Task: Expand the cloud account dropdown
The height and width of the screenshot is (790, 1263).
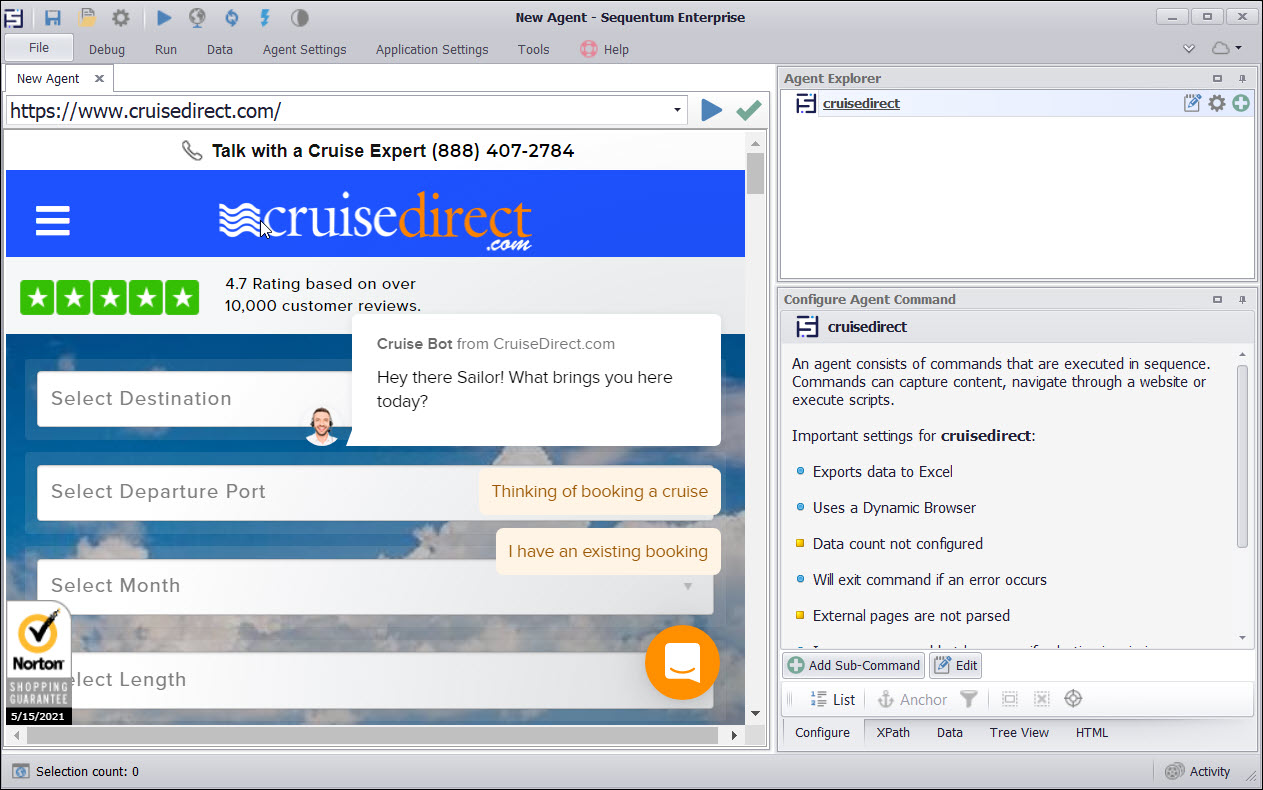Action: coord(1226,48)
